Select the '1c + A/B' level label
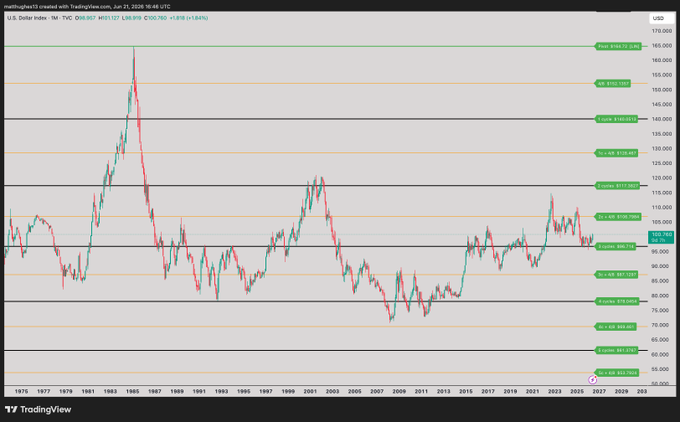The image size is (680, 422). (x=616, y=153)
